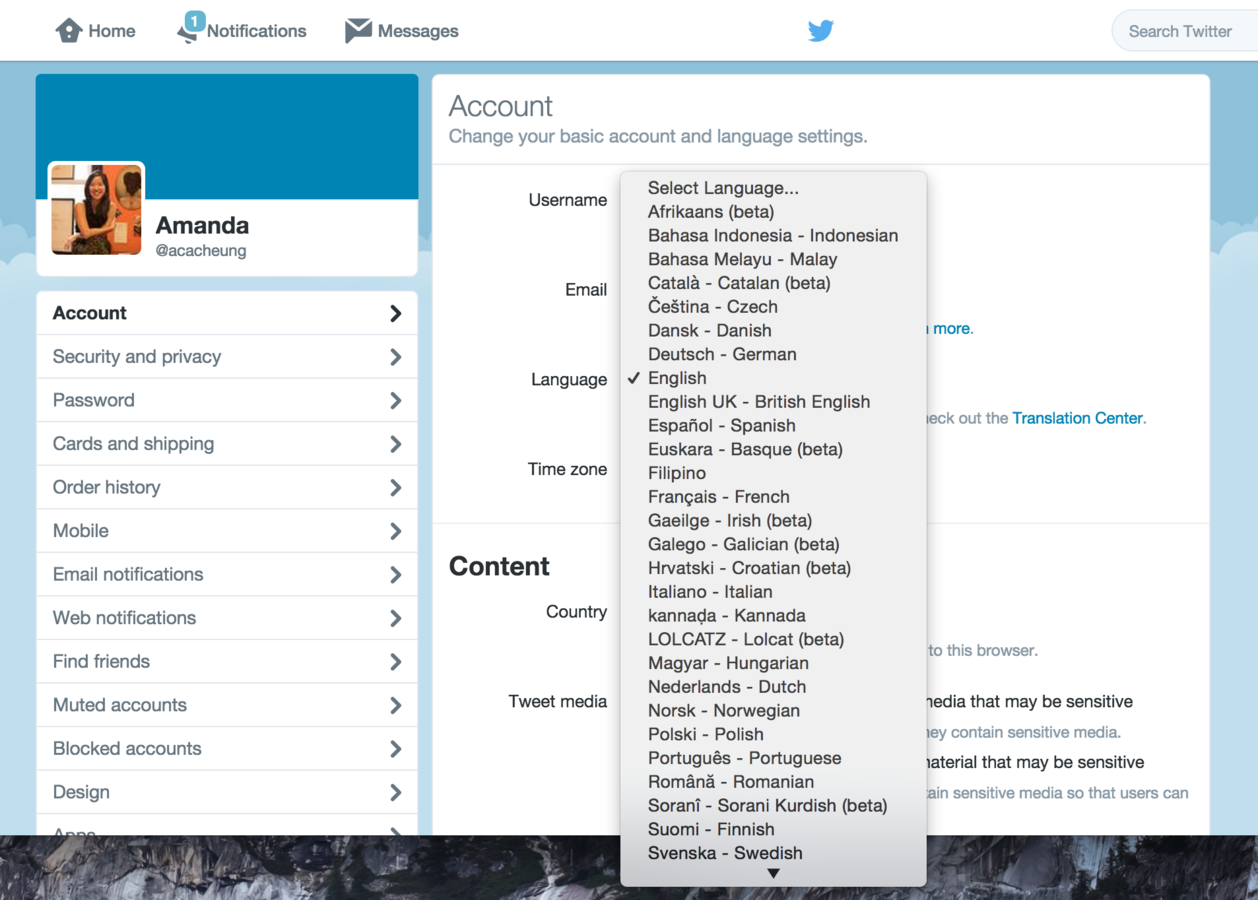Select the checked English option

[x=773, y=378]
